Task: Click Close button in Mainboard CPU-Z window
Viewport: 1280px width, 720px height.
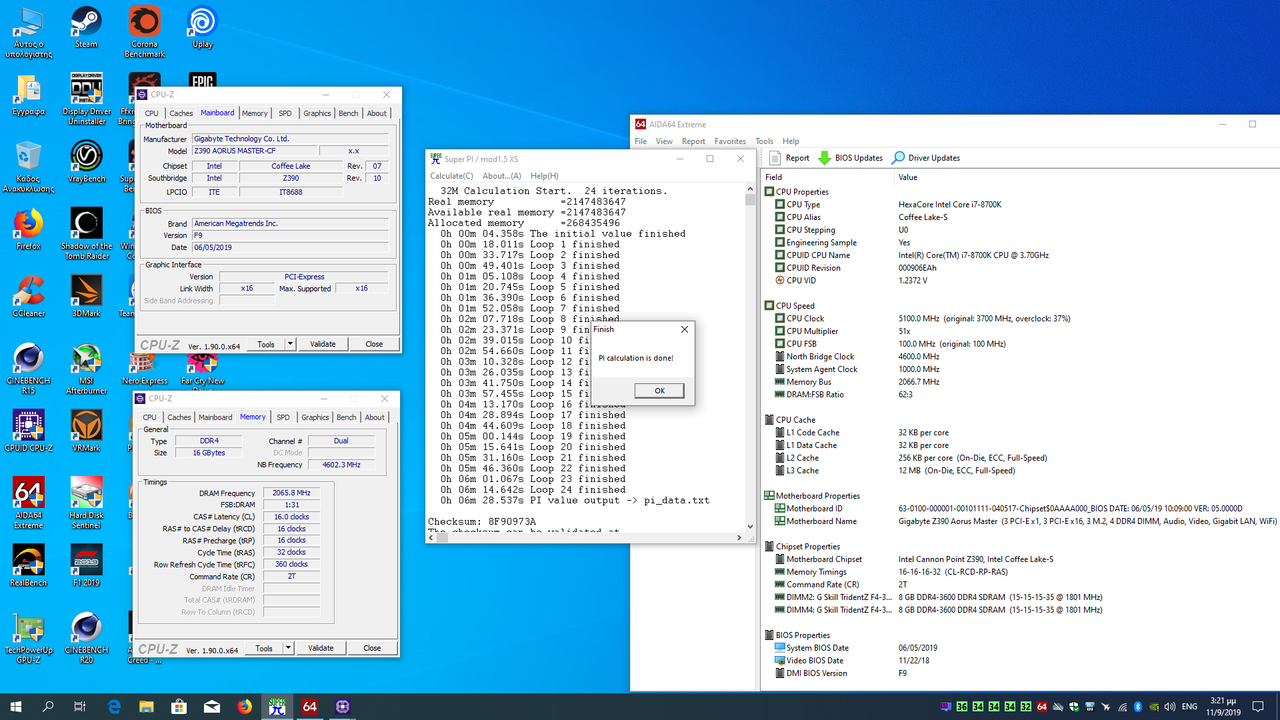Action: [x=373, y=344]
